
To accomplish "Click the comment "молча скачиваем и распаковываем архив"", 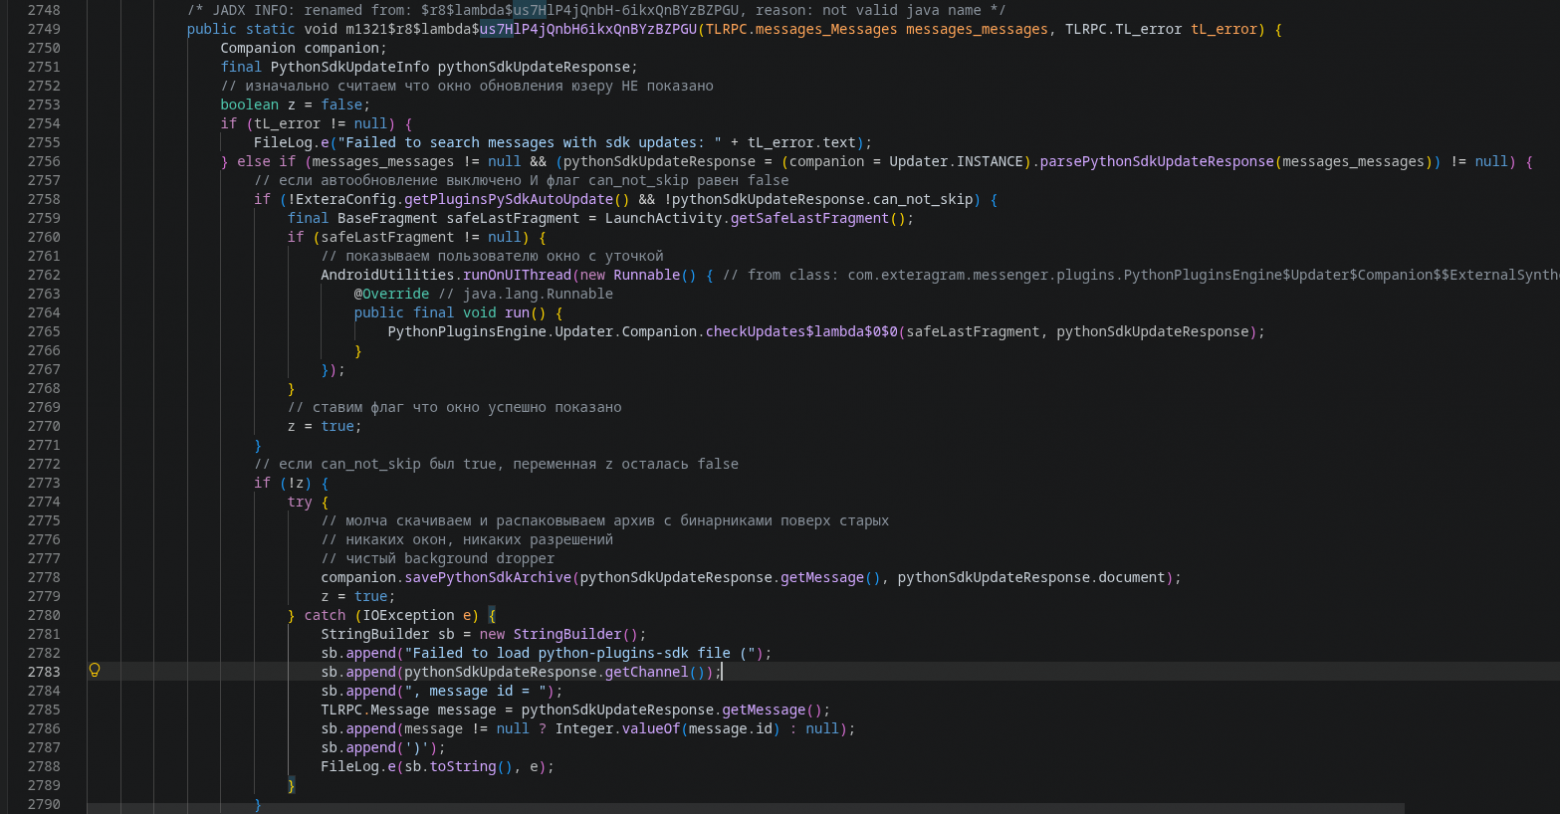I will [605, 521].
